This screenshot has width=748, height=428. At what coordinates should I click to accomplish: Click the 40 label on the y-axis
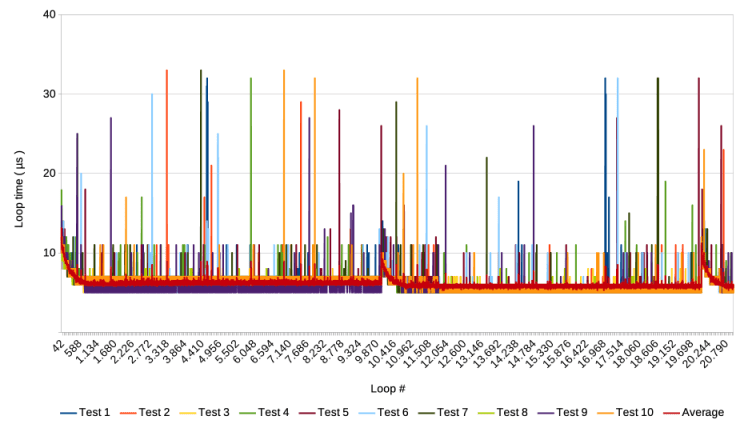(x=49, y=15)
